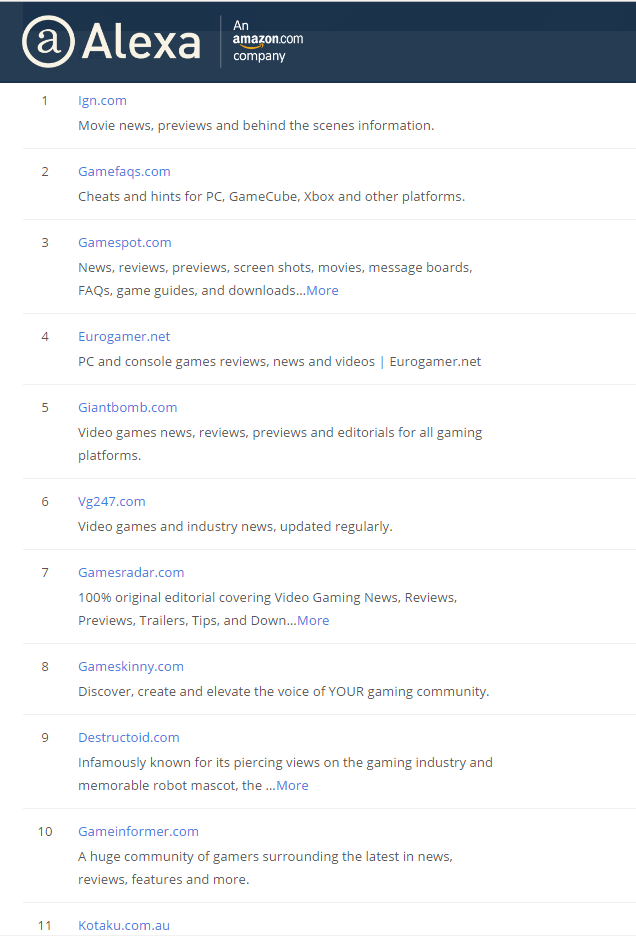Click the Kotaku.com.au link

coord(124,925)
